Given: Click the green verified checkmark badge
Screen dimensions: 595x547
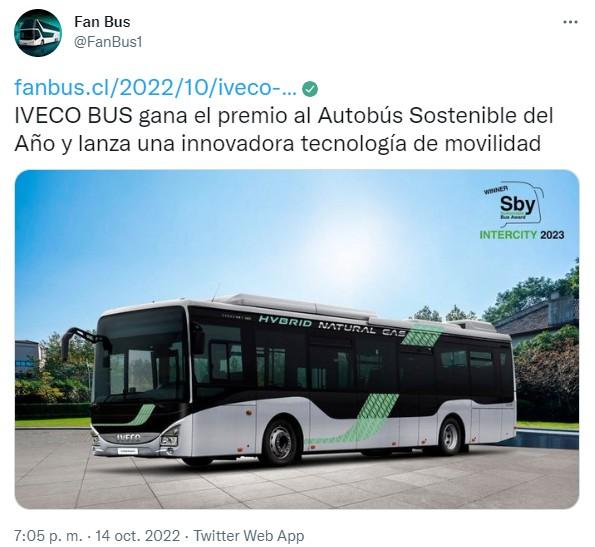Looking at the screenshot, I should [310, 89].
